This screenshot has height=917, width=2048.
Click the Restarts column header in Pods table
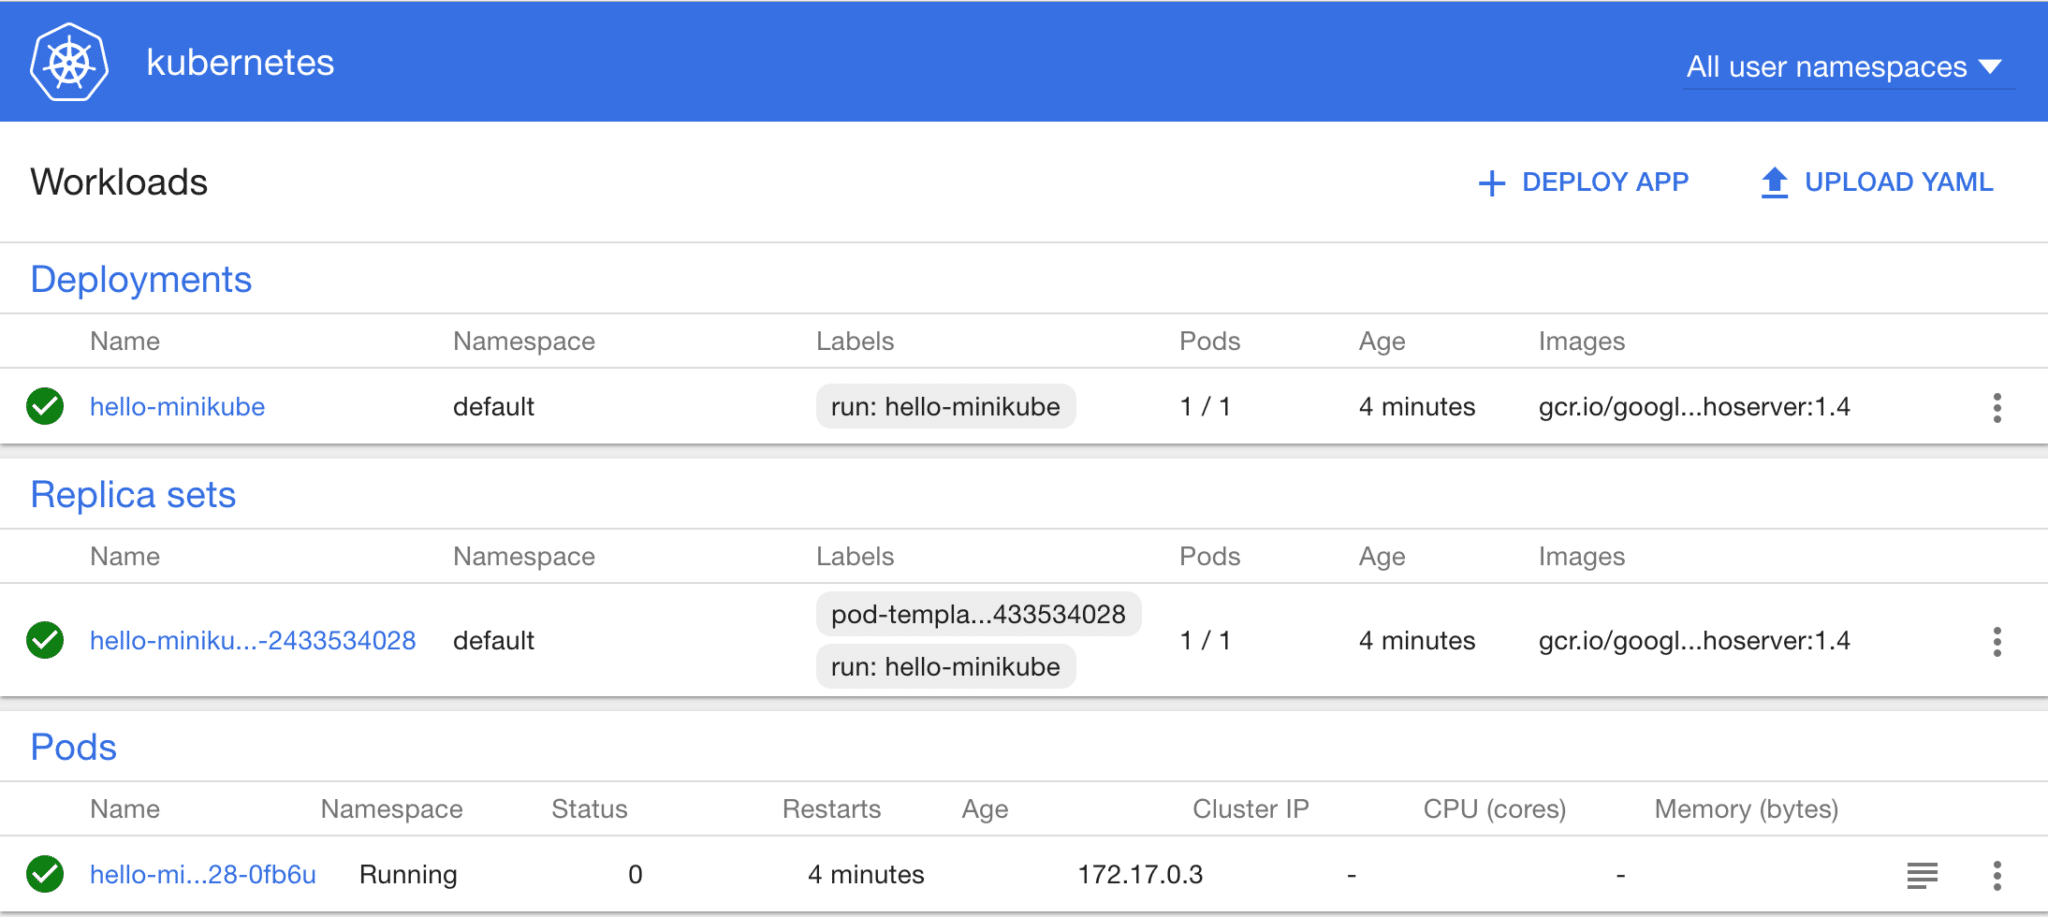coord(832,809)
